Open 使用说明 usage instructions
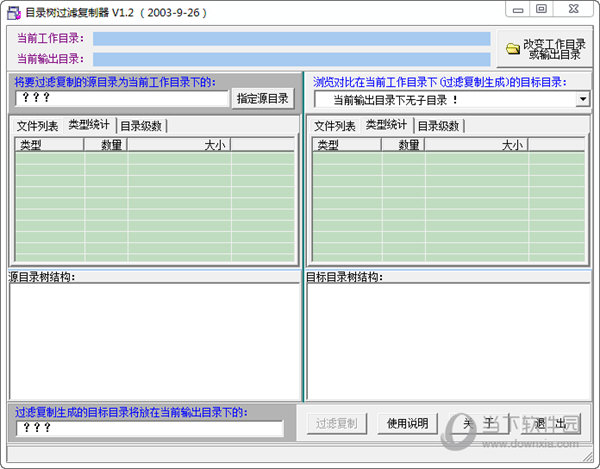Screen dimensions: 600x469 click(408, 423)
